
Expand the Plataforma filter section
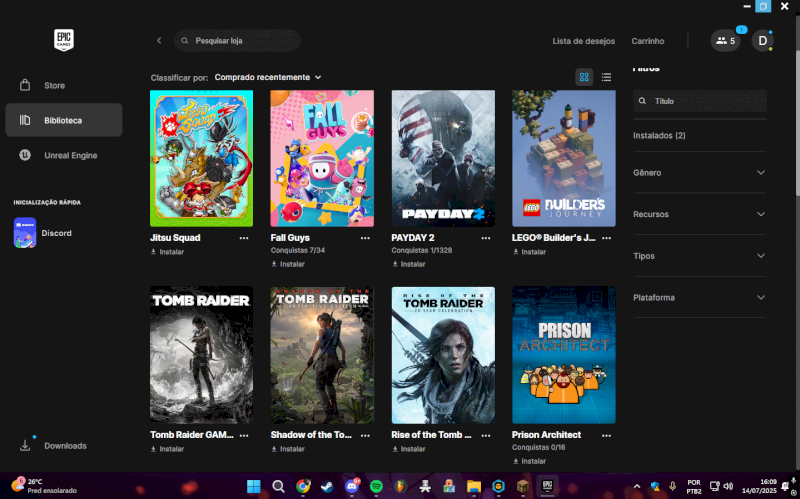point(699,297)
